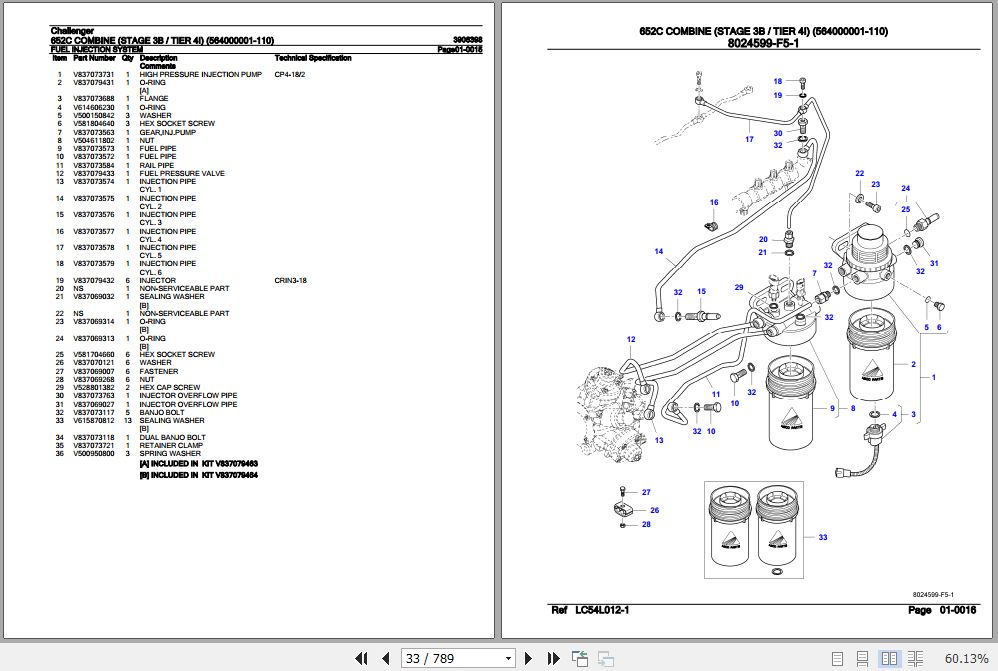
Task: Jump to the first page using the toolbar
Action: point(362,658)
